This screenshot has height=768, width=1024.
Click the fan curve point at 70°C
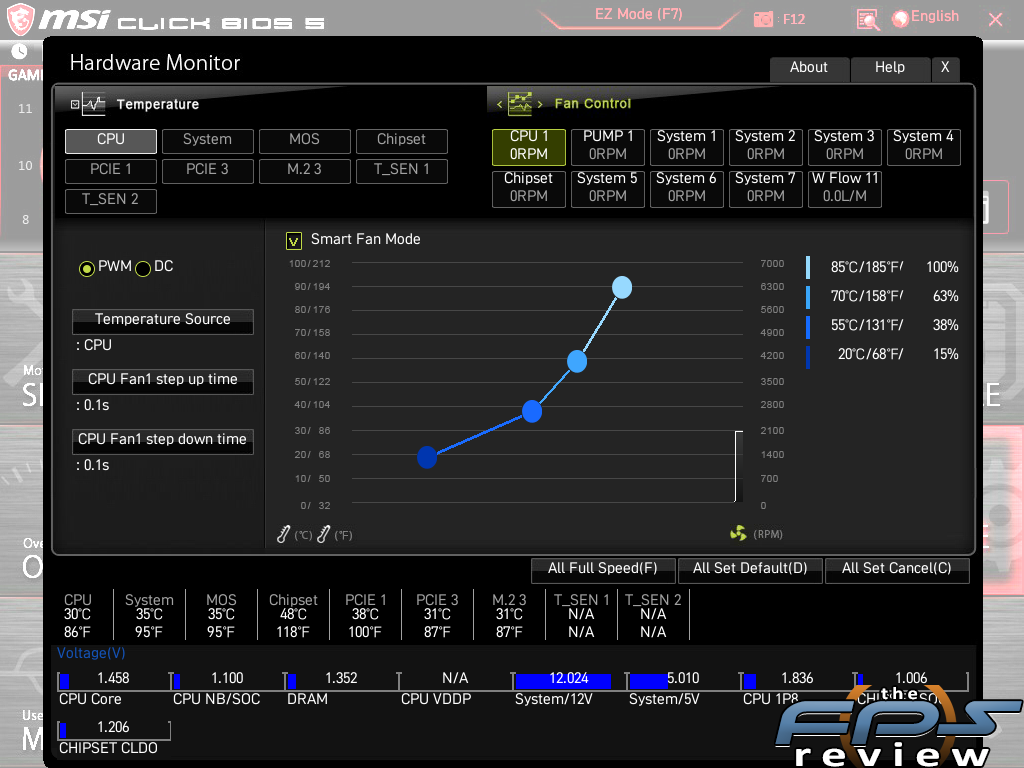[577, 361]
